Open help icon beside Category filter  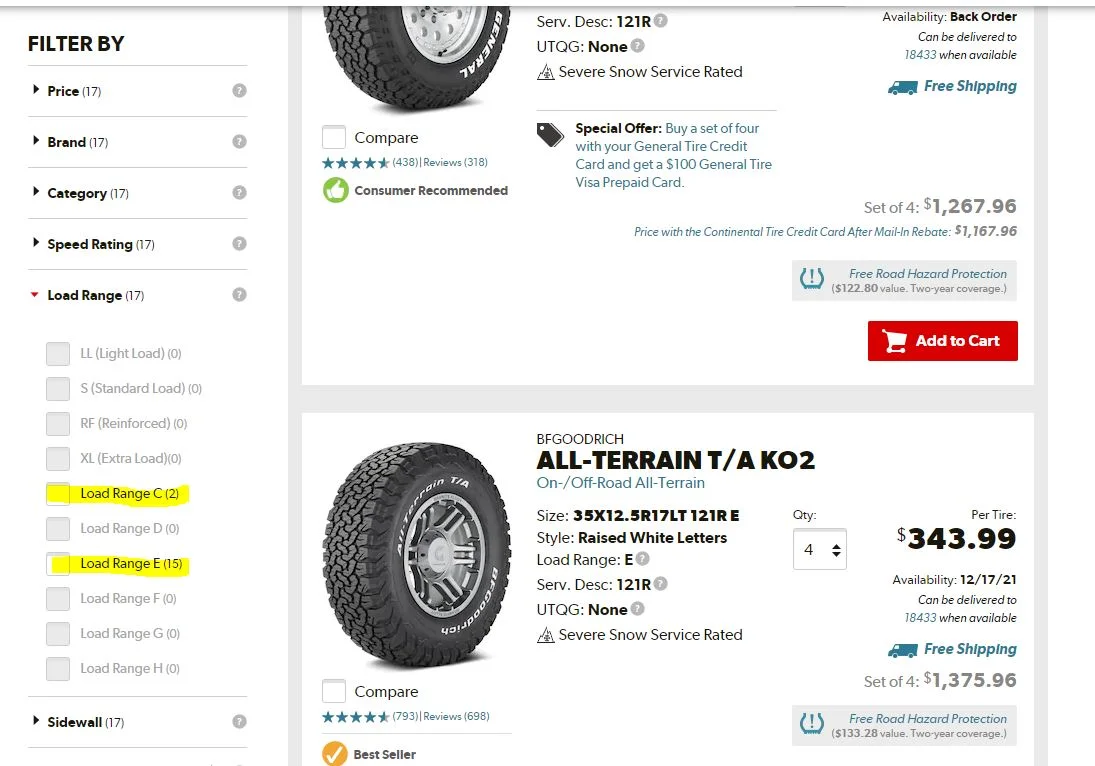(239, 193)
